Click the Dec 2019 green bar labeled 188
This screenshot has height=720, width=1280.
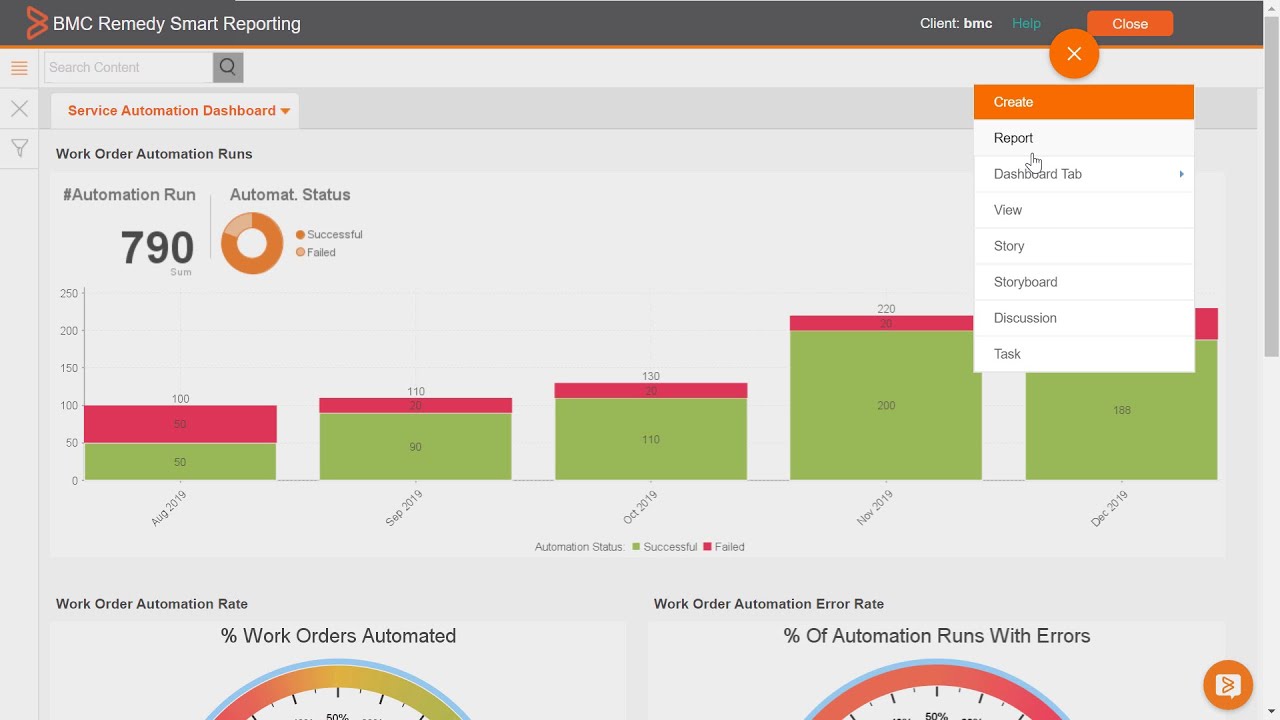point(1122,410)
